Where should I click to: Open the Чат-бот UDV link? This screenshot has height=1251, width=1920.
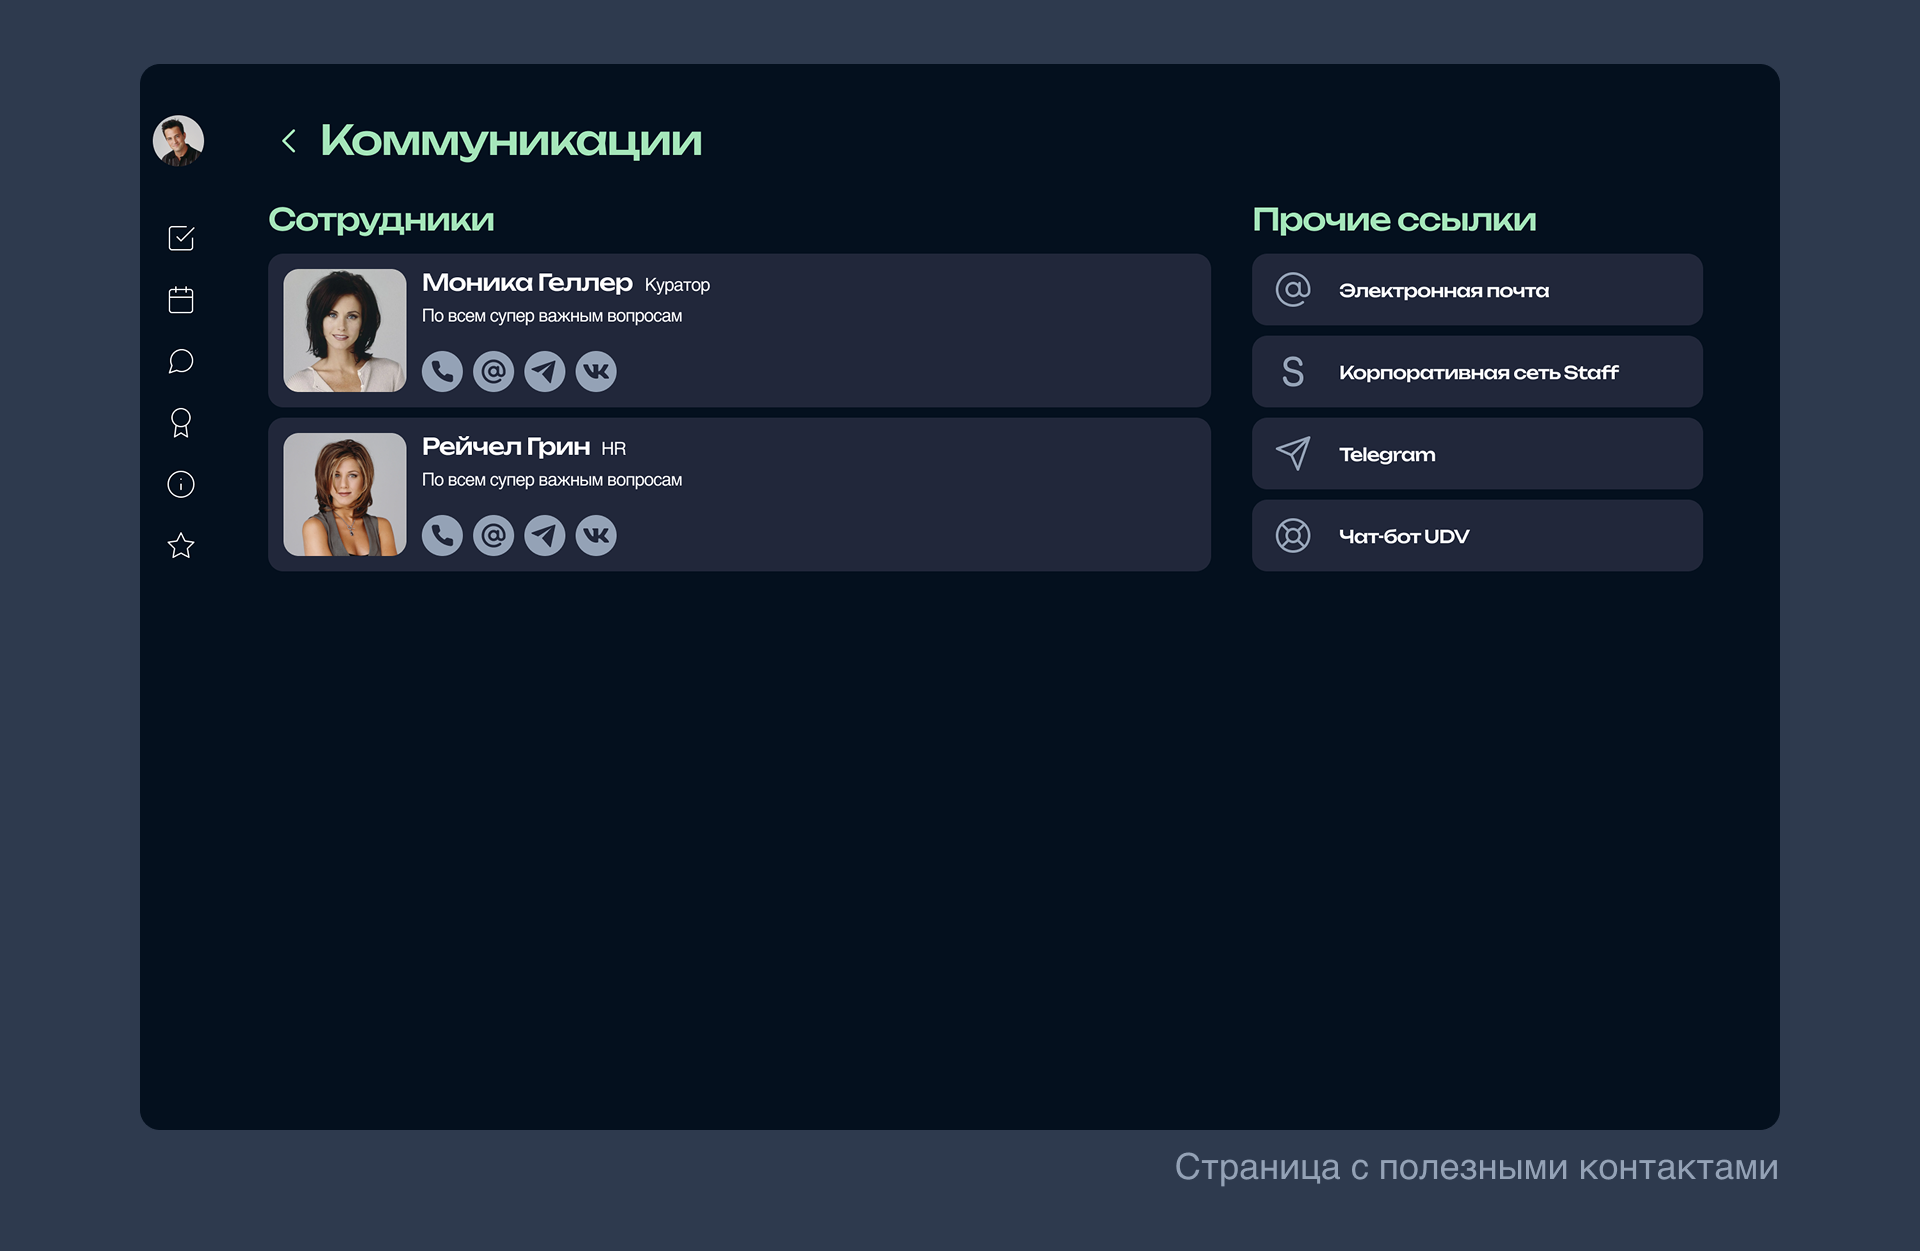(1477, 536)
